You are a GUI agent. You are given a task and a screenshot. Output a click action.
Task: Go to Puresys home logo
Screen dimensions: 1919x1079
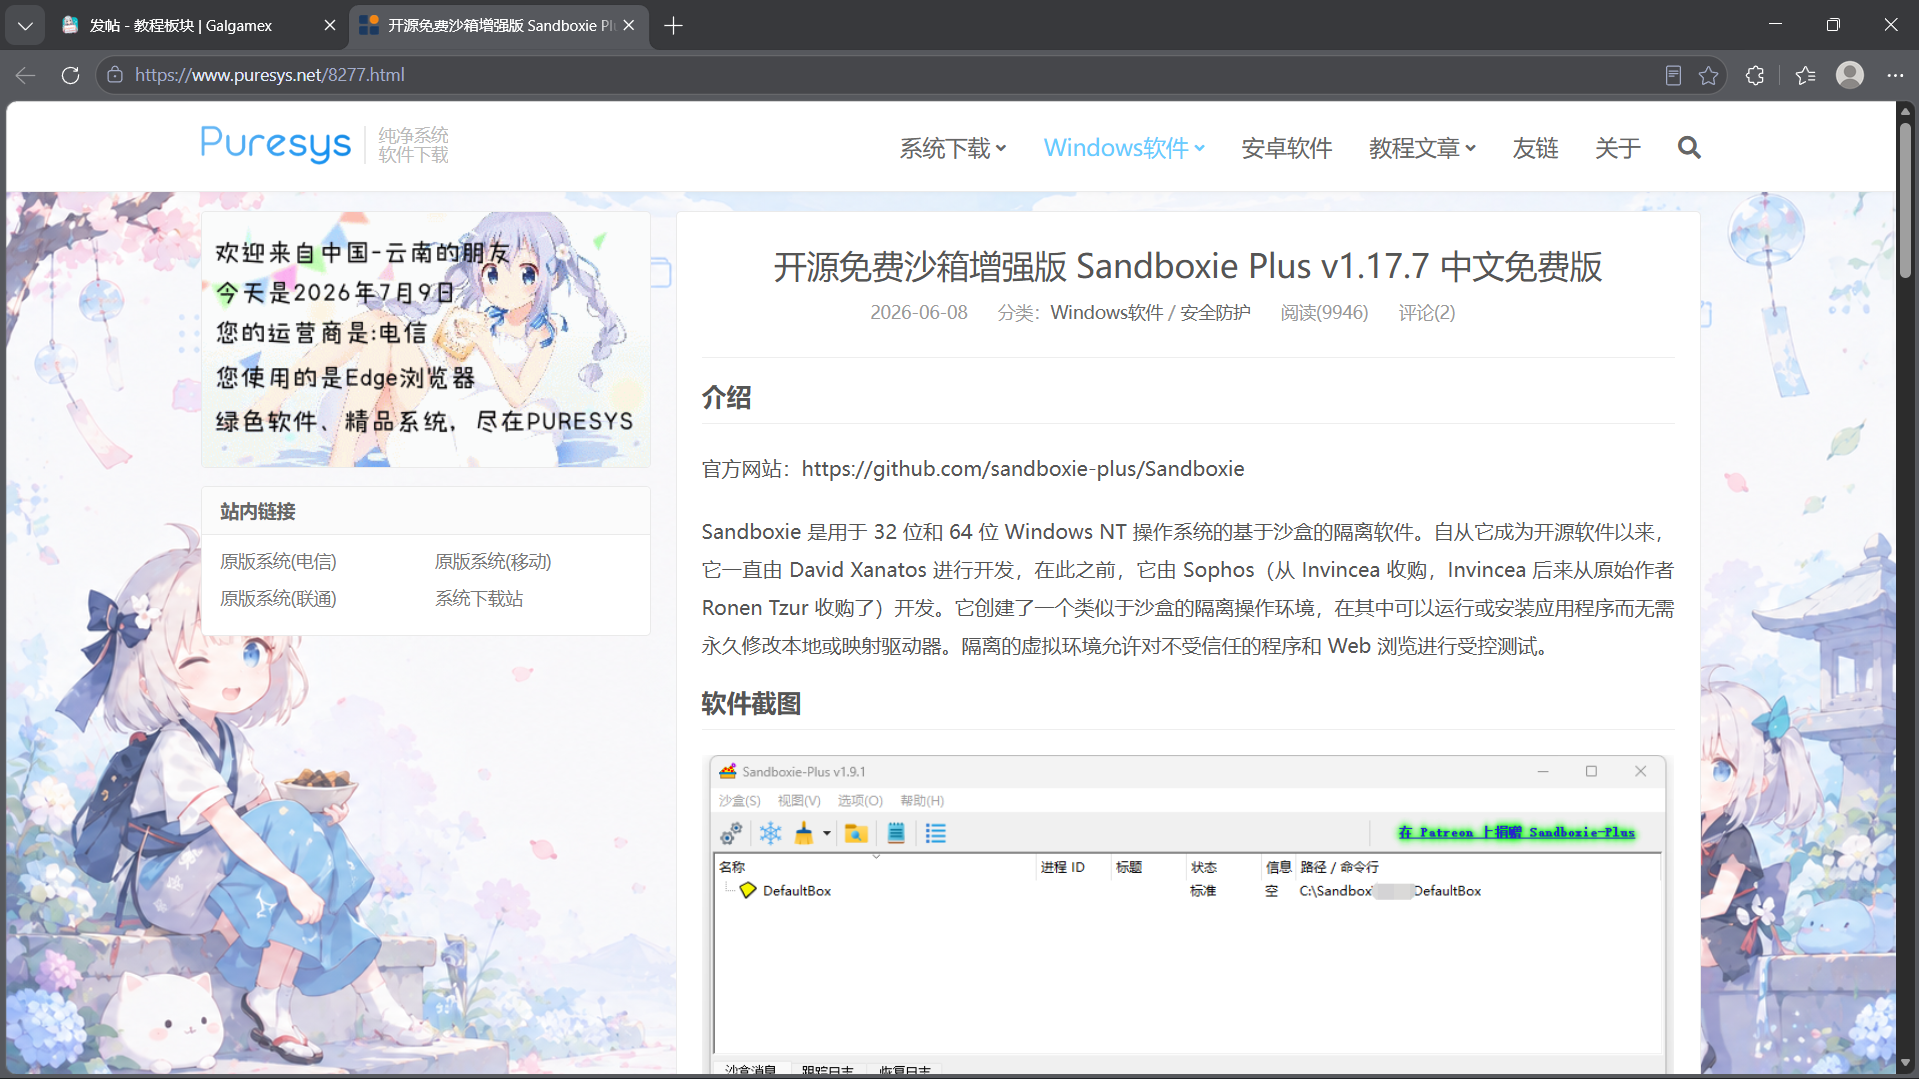click(325, 145)
